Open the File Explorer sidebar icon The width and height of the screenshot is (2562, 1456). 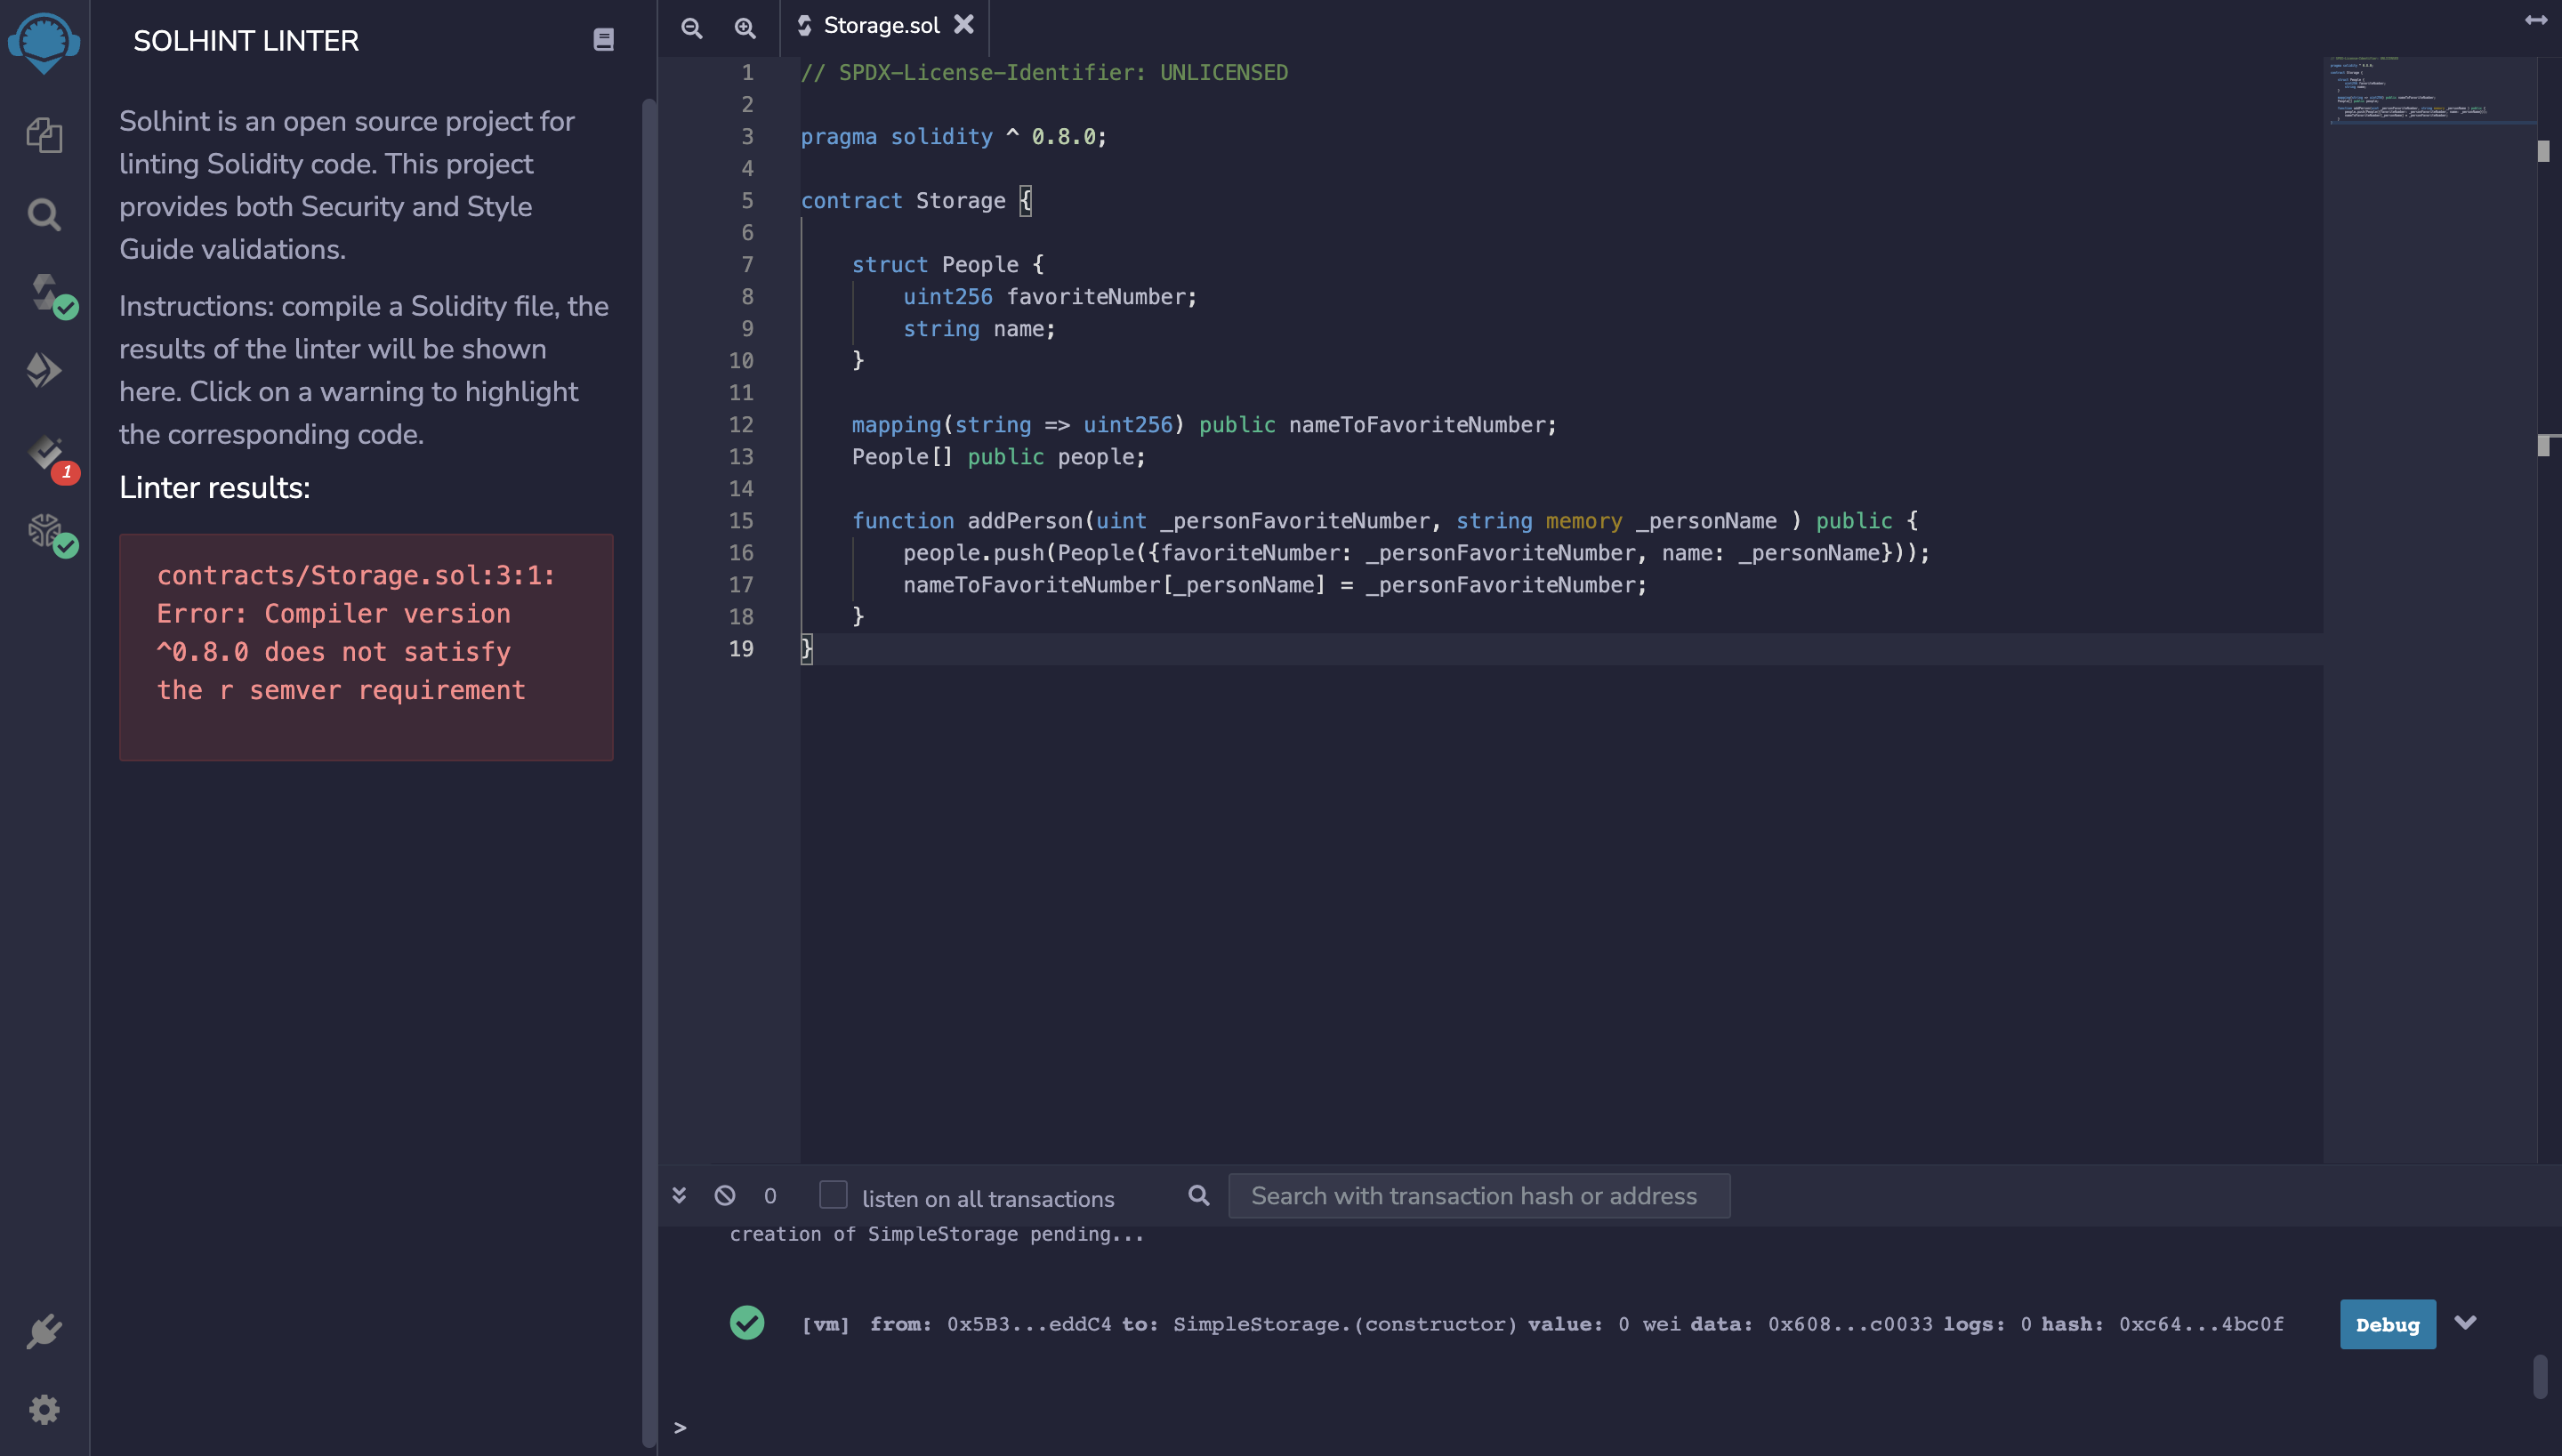[44, 135]
